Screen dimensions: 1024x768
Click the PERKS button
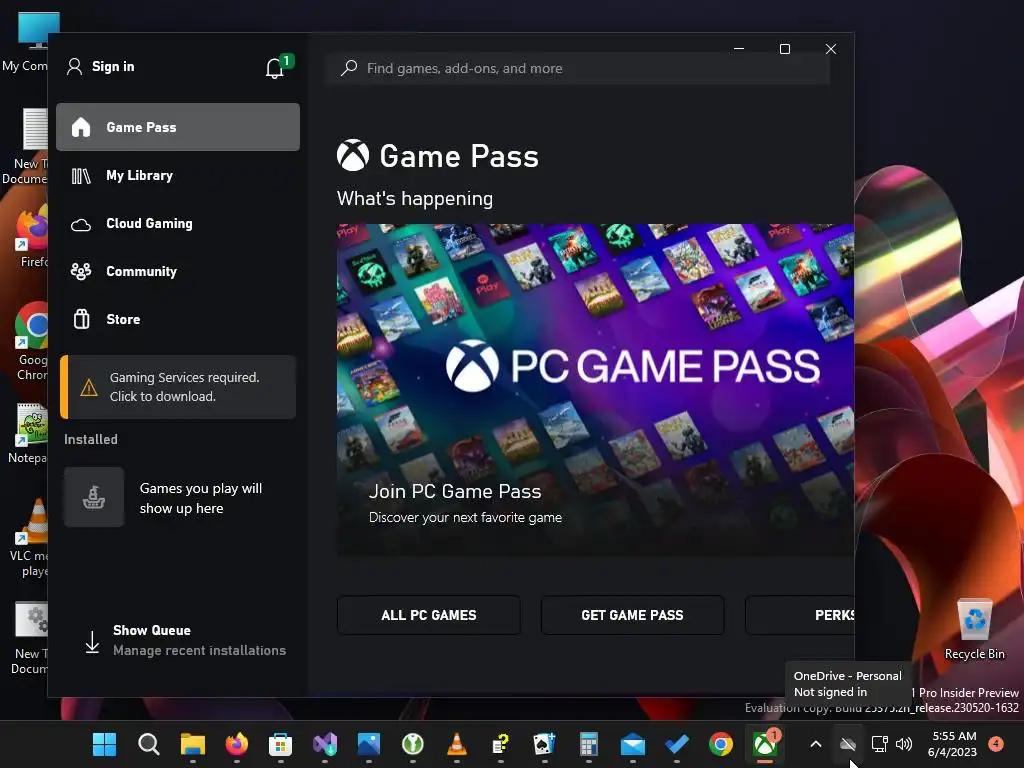801,615
